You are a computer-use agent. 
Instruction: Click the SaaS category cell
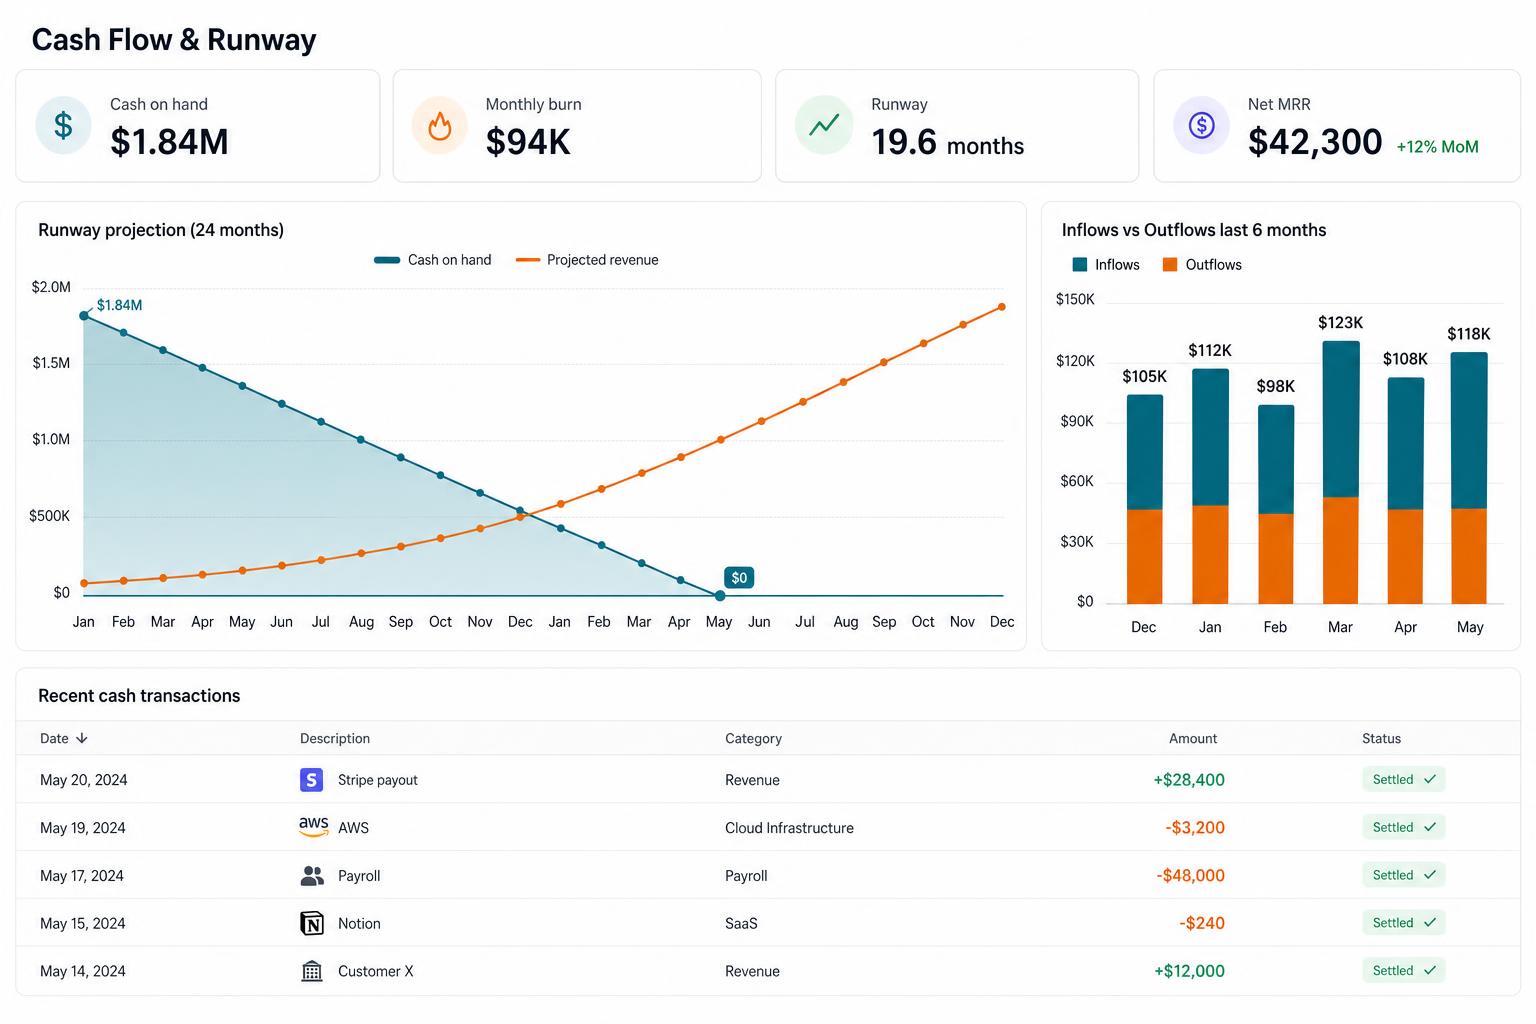741,924
